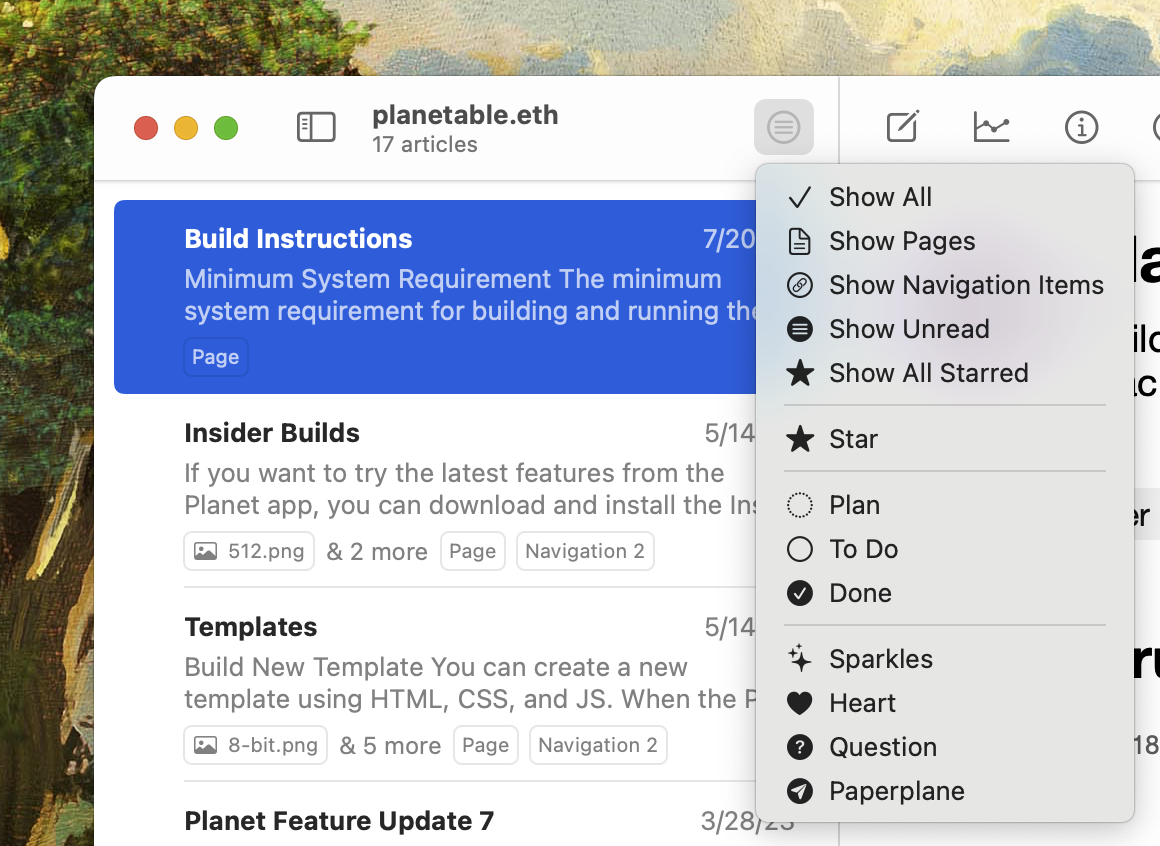Apply the Paperplane star type

(896, 791)
